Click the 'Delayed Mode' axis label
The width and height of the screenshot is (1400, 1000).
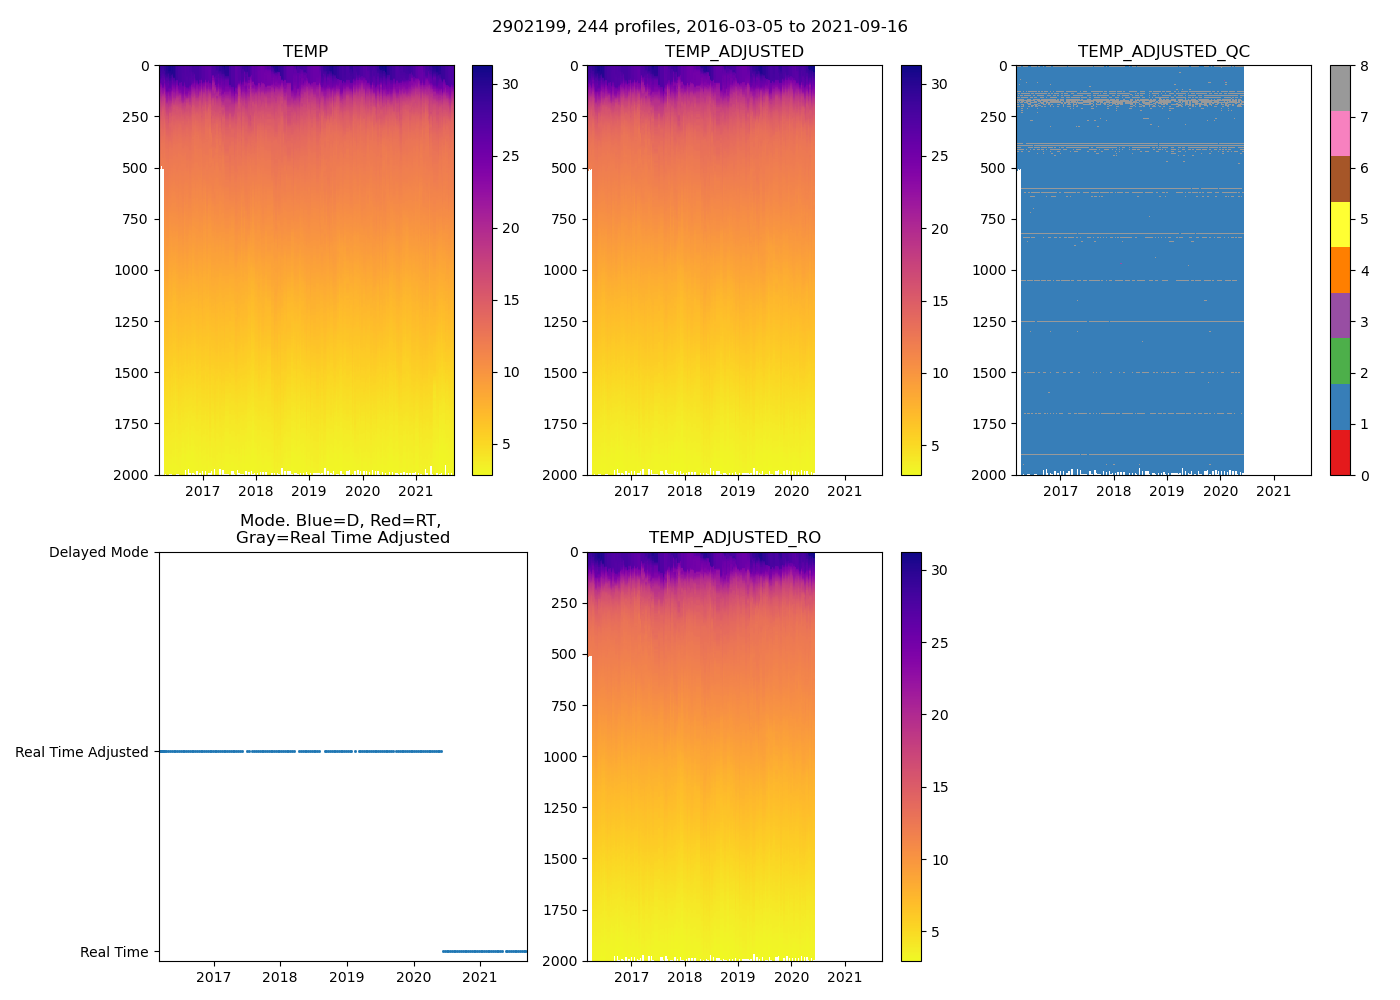click(98, 552)
